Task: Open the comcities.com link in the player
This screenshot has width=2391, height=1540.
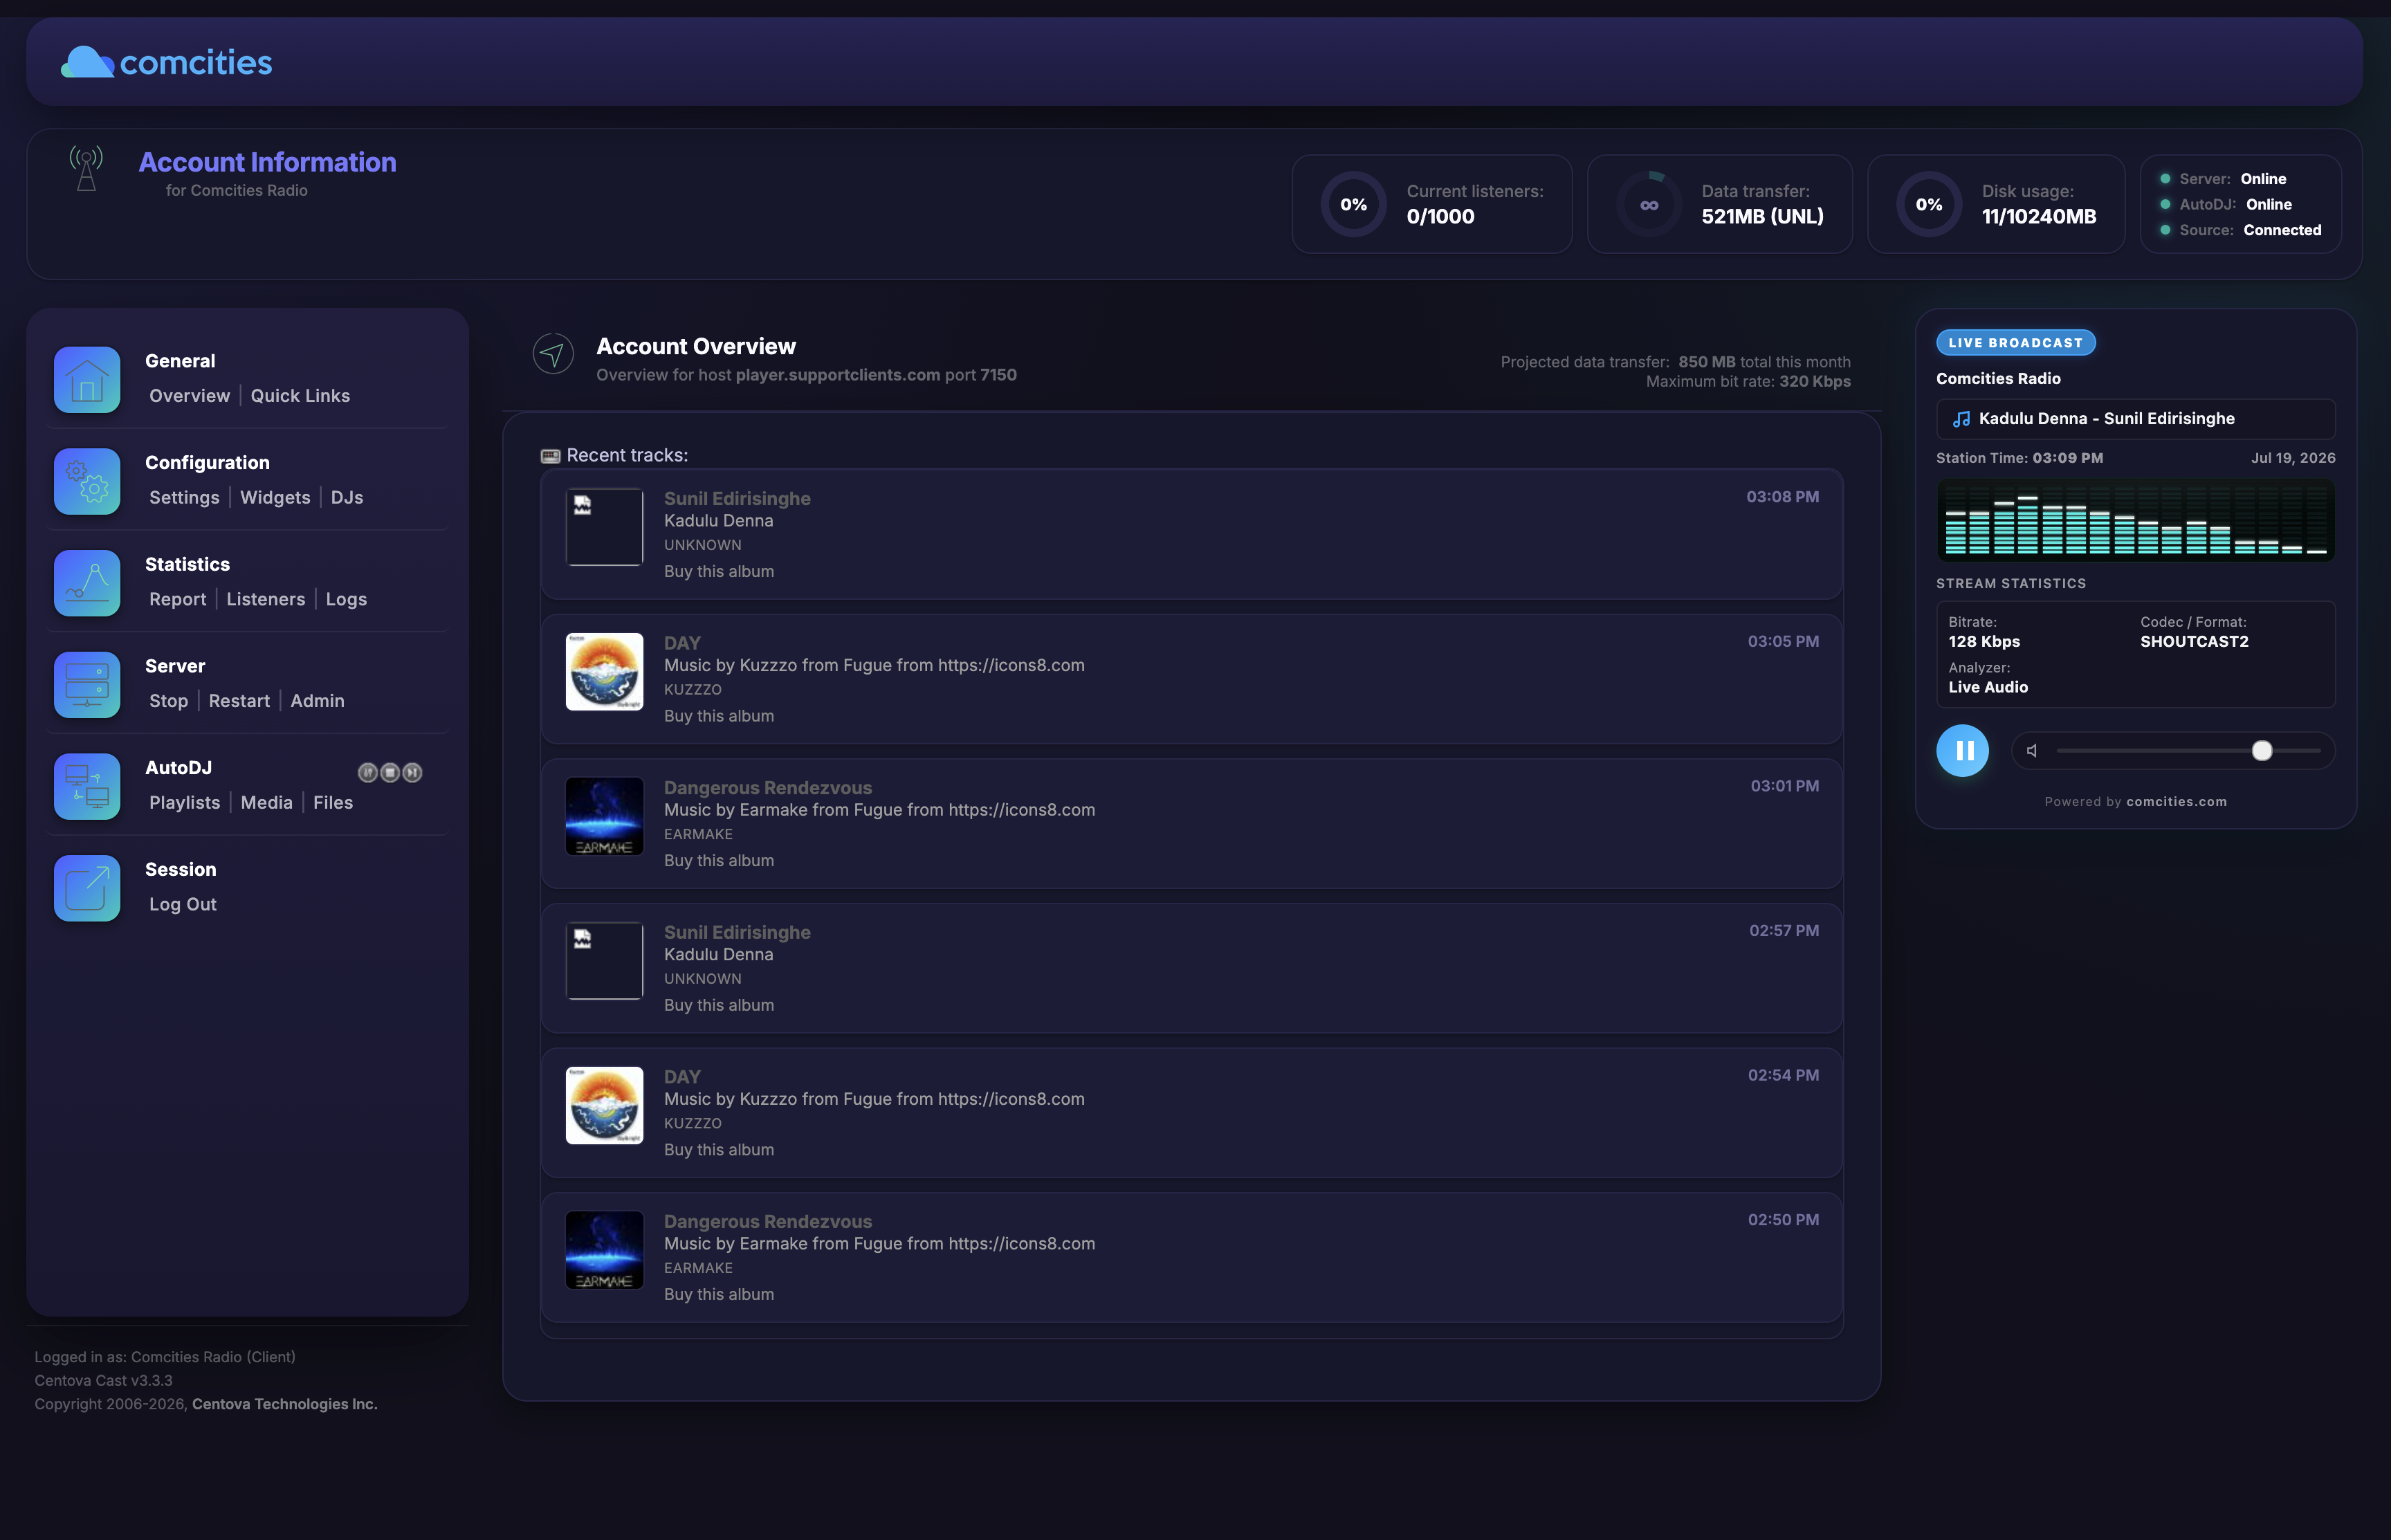Action: (2176, 802)
